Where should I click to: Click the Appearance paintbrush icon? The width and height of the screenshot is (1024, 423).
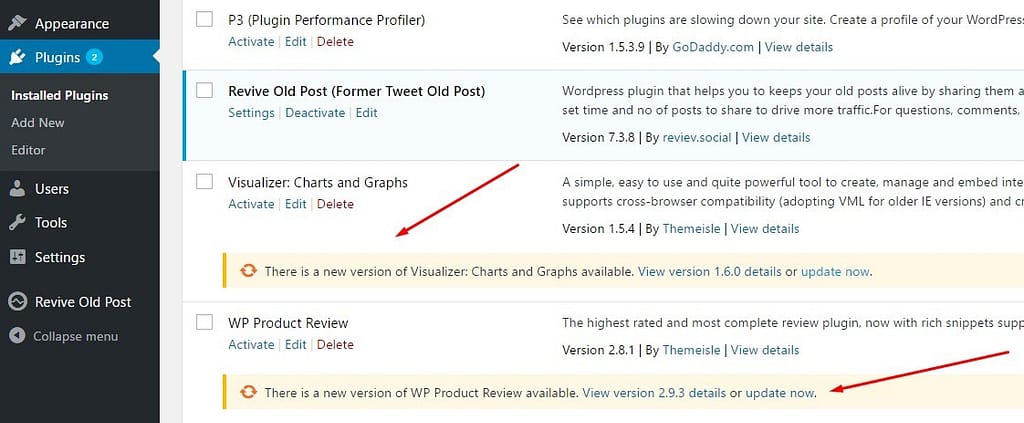pos(17,23)
